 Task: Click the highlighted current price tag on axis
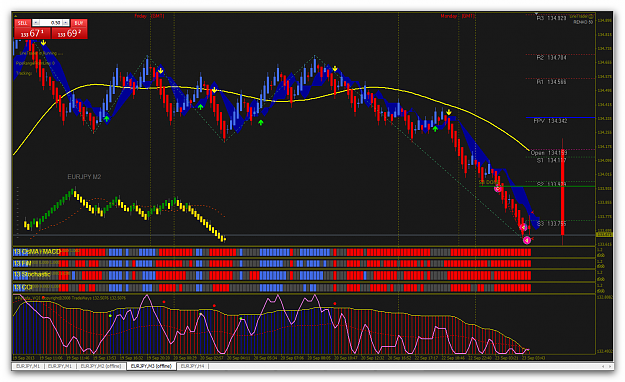(604, 234)
